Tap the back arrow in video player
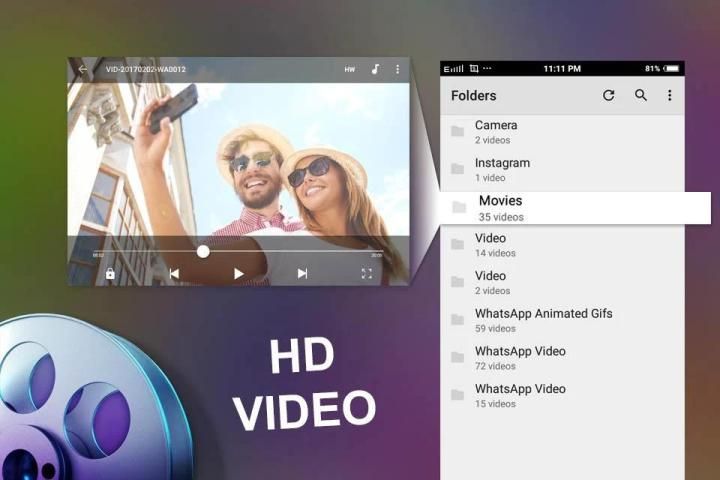Image resolution: width=720 pixels, height=480 pixels. coord(83,70)
